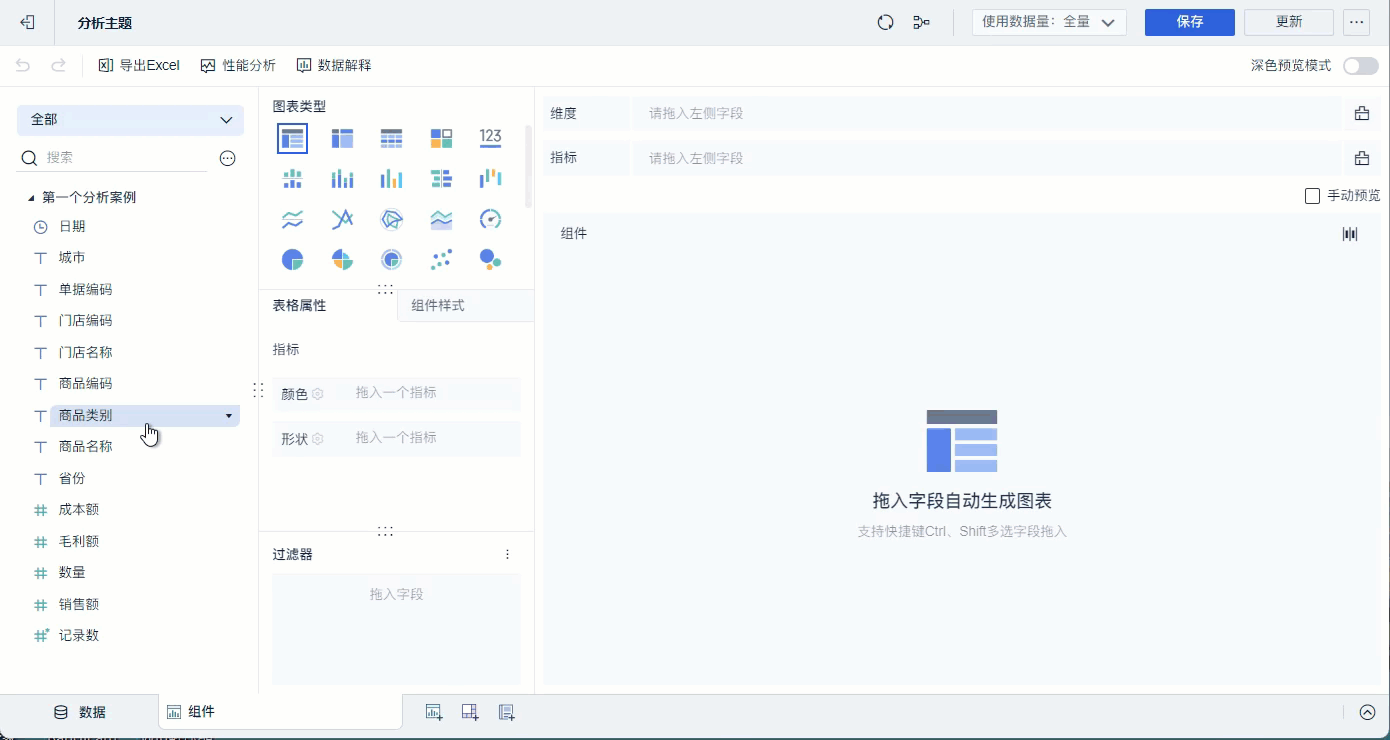1390x740 pixels.
Task: Click the circular refresh icon in header
Action: coord(885,22)
